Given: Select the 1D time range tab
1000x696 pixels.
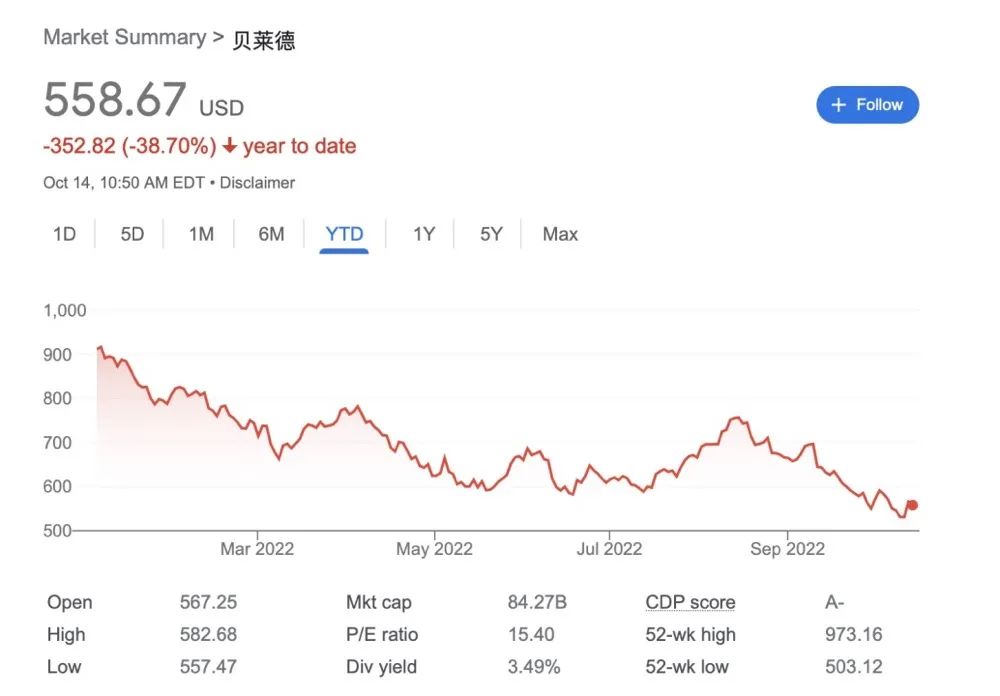Looking at the screenshot, I should pyautogui.click(x=64, y=234).
